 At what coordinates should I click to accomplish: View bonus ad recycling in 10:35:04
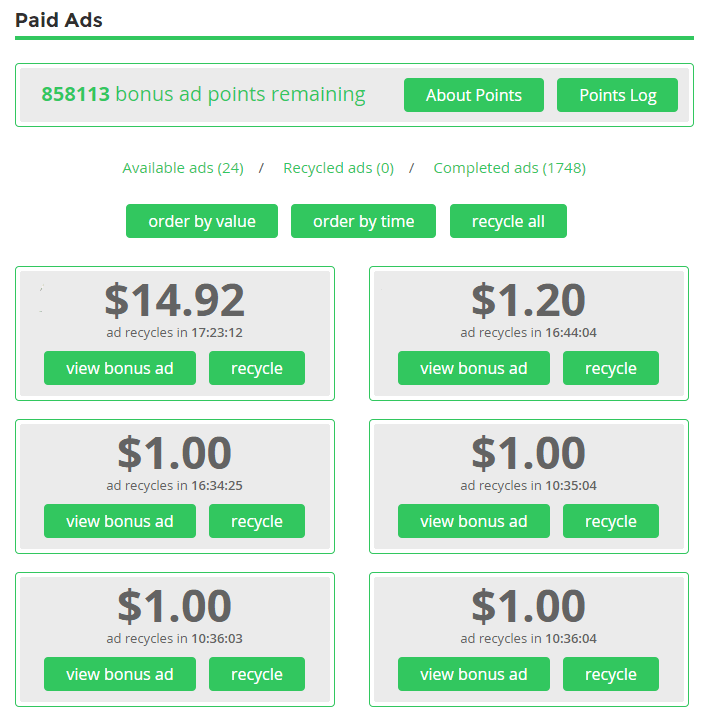(x=474, y=521)
